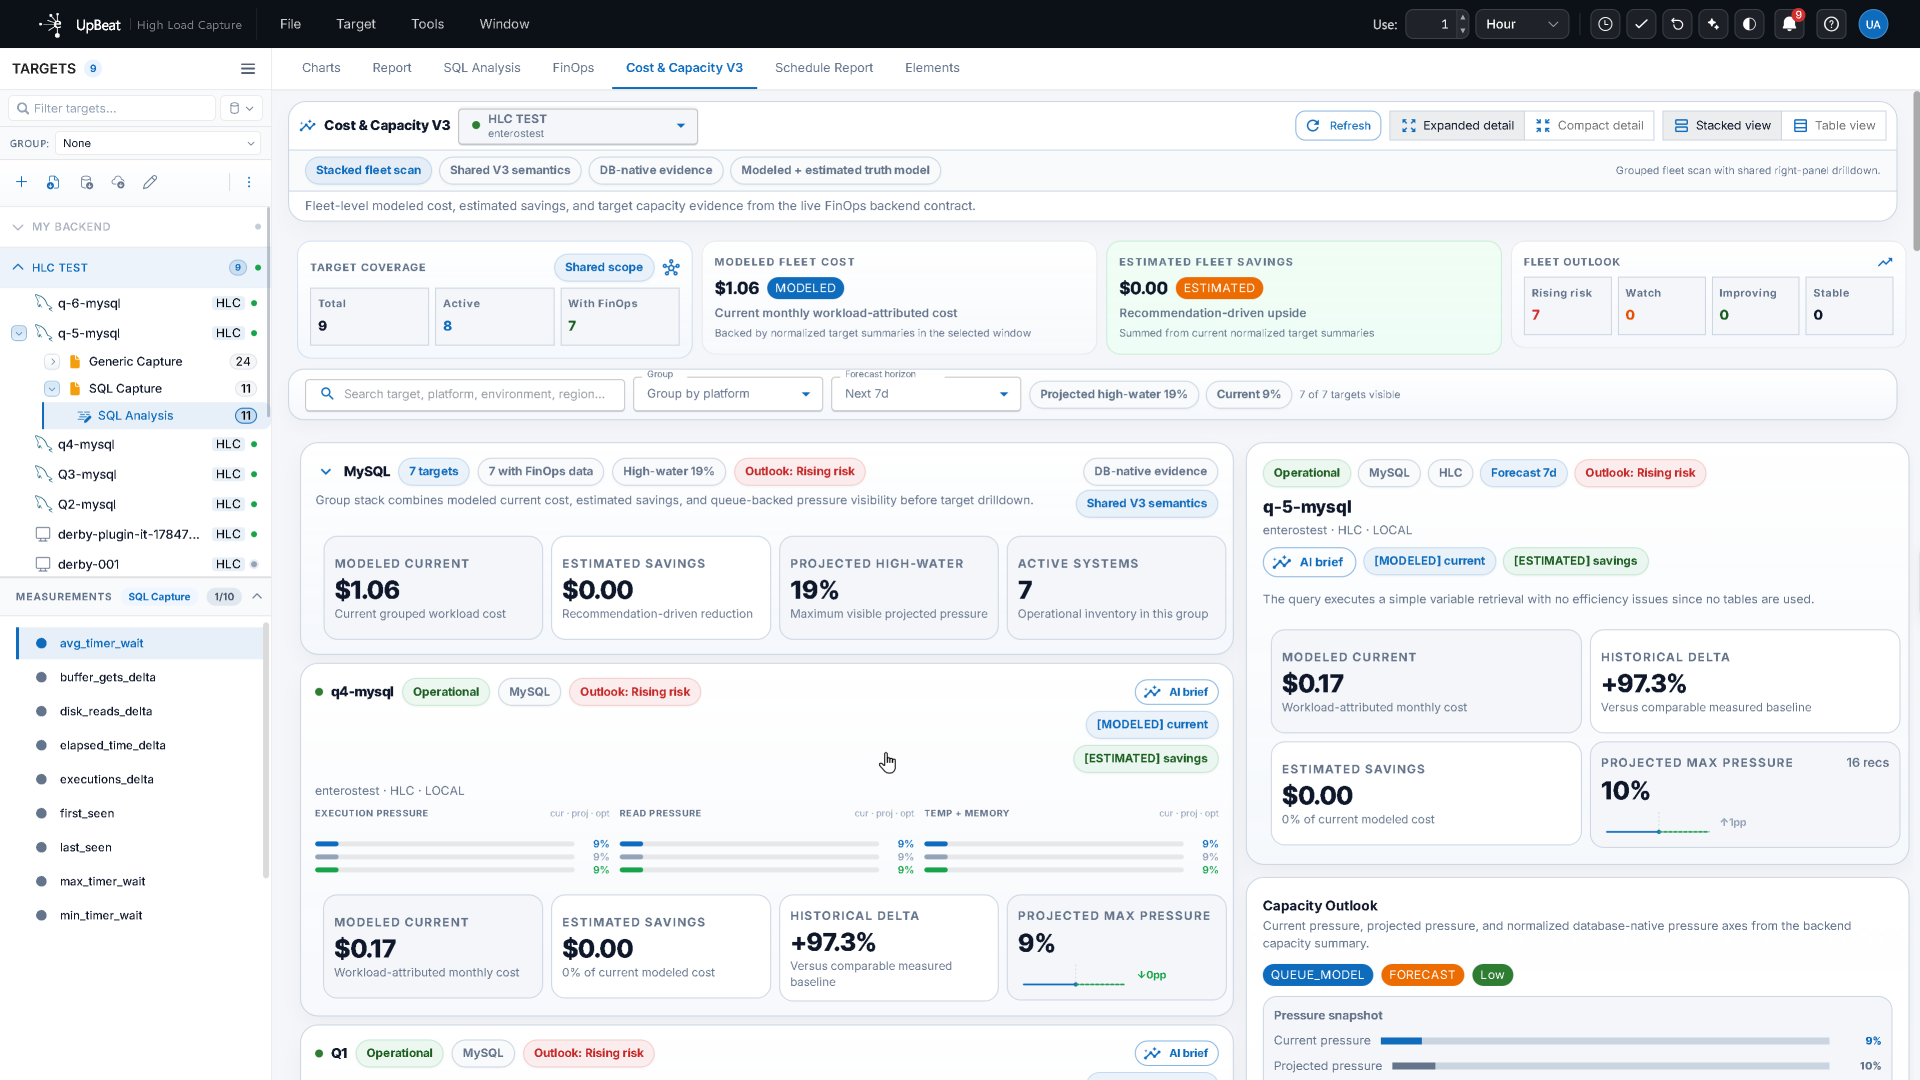Click the Refresh button
The image size is (1920, 1080).
(1338, 126)
